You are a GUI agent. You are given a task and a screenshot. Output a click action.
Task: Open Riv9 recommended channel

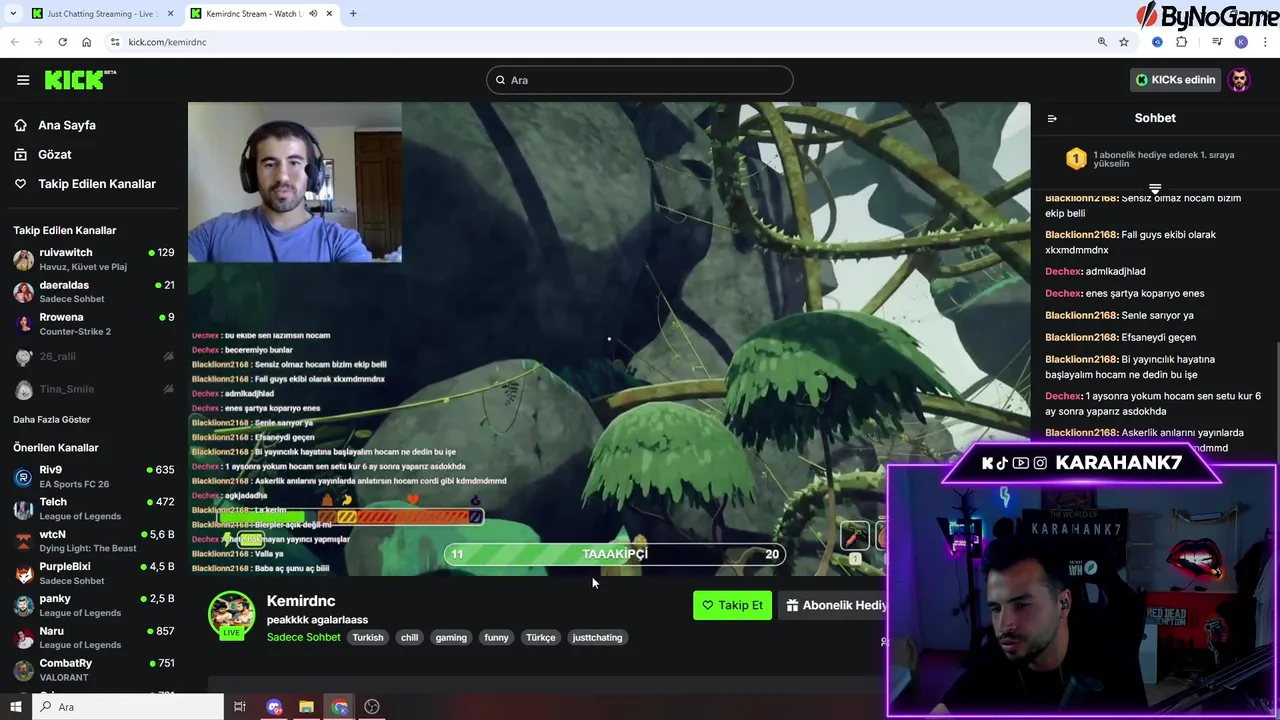tap(94, 476)
